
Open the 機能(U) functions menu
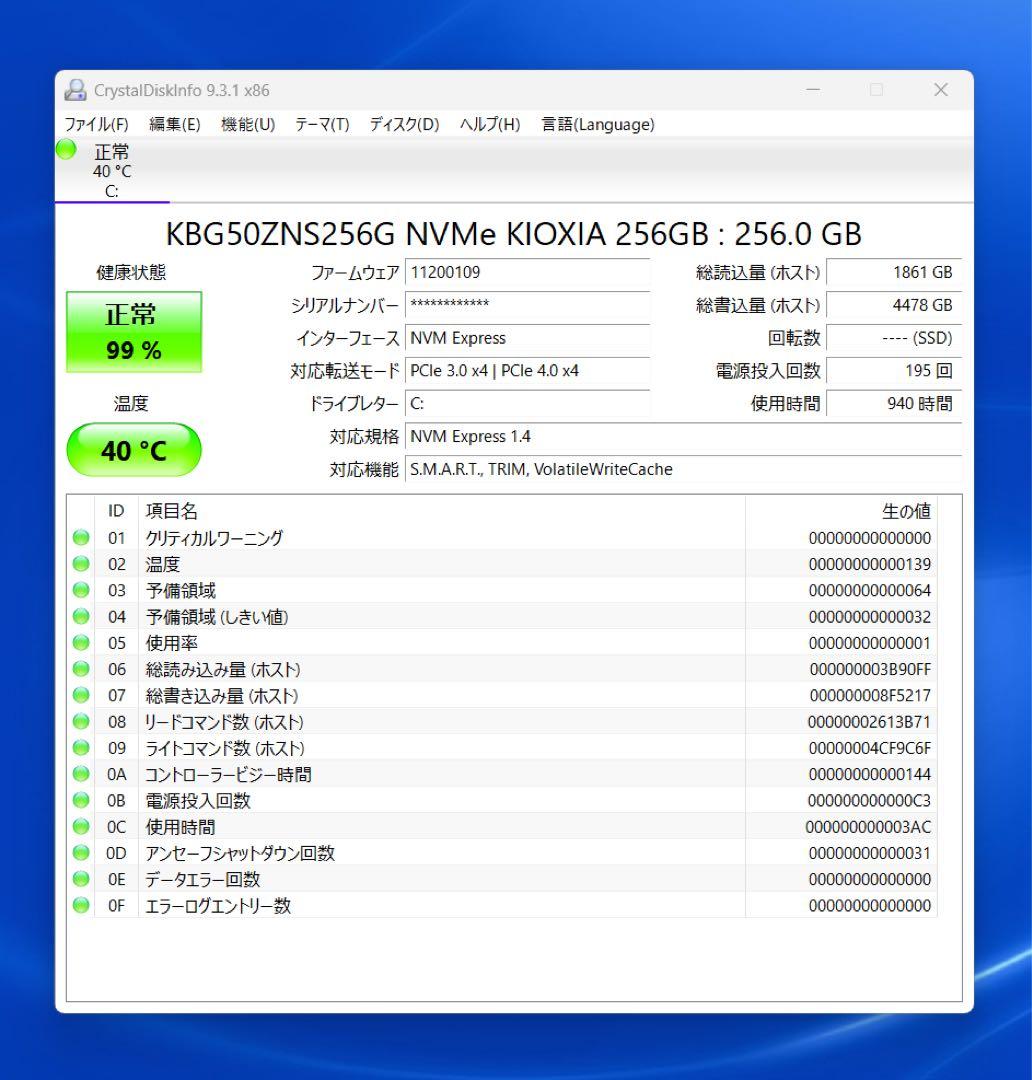point(246,124)
